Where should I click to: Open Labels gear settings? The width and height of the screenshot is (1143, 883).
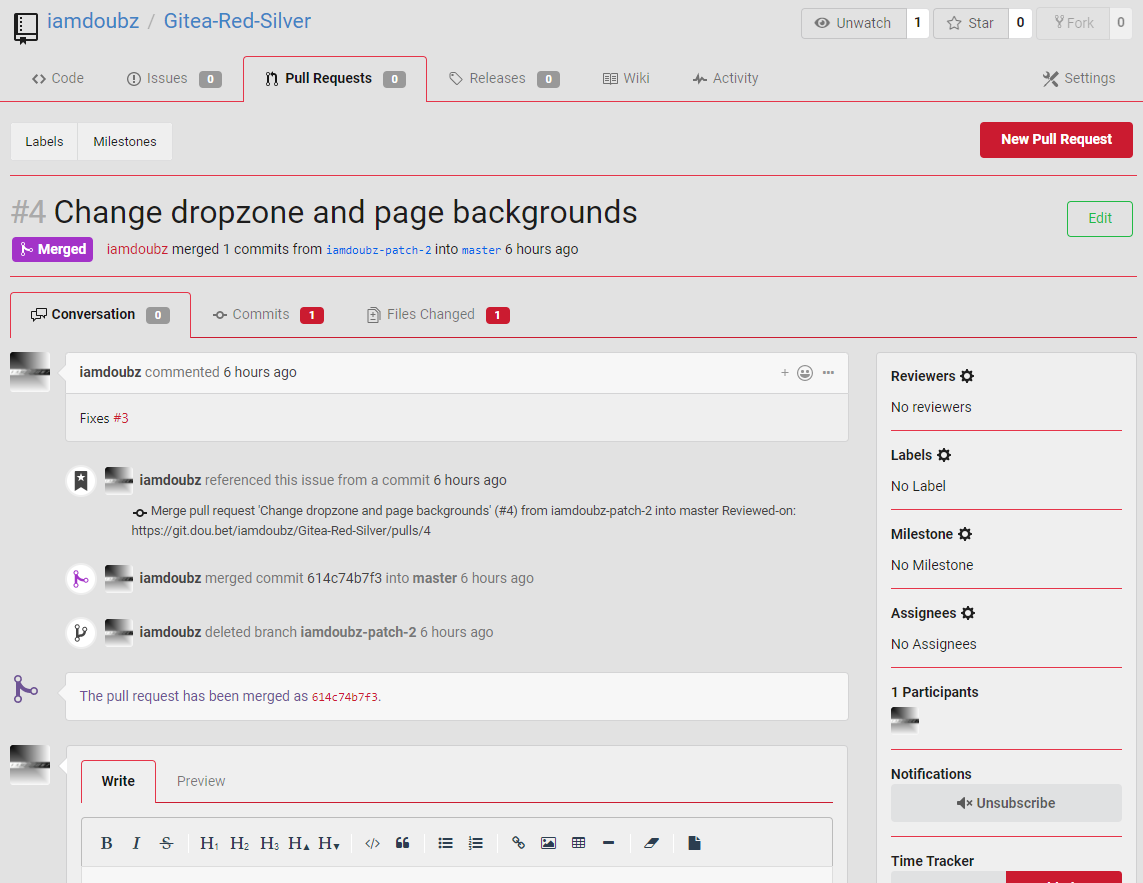point(944,455)
